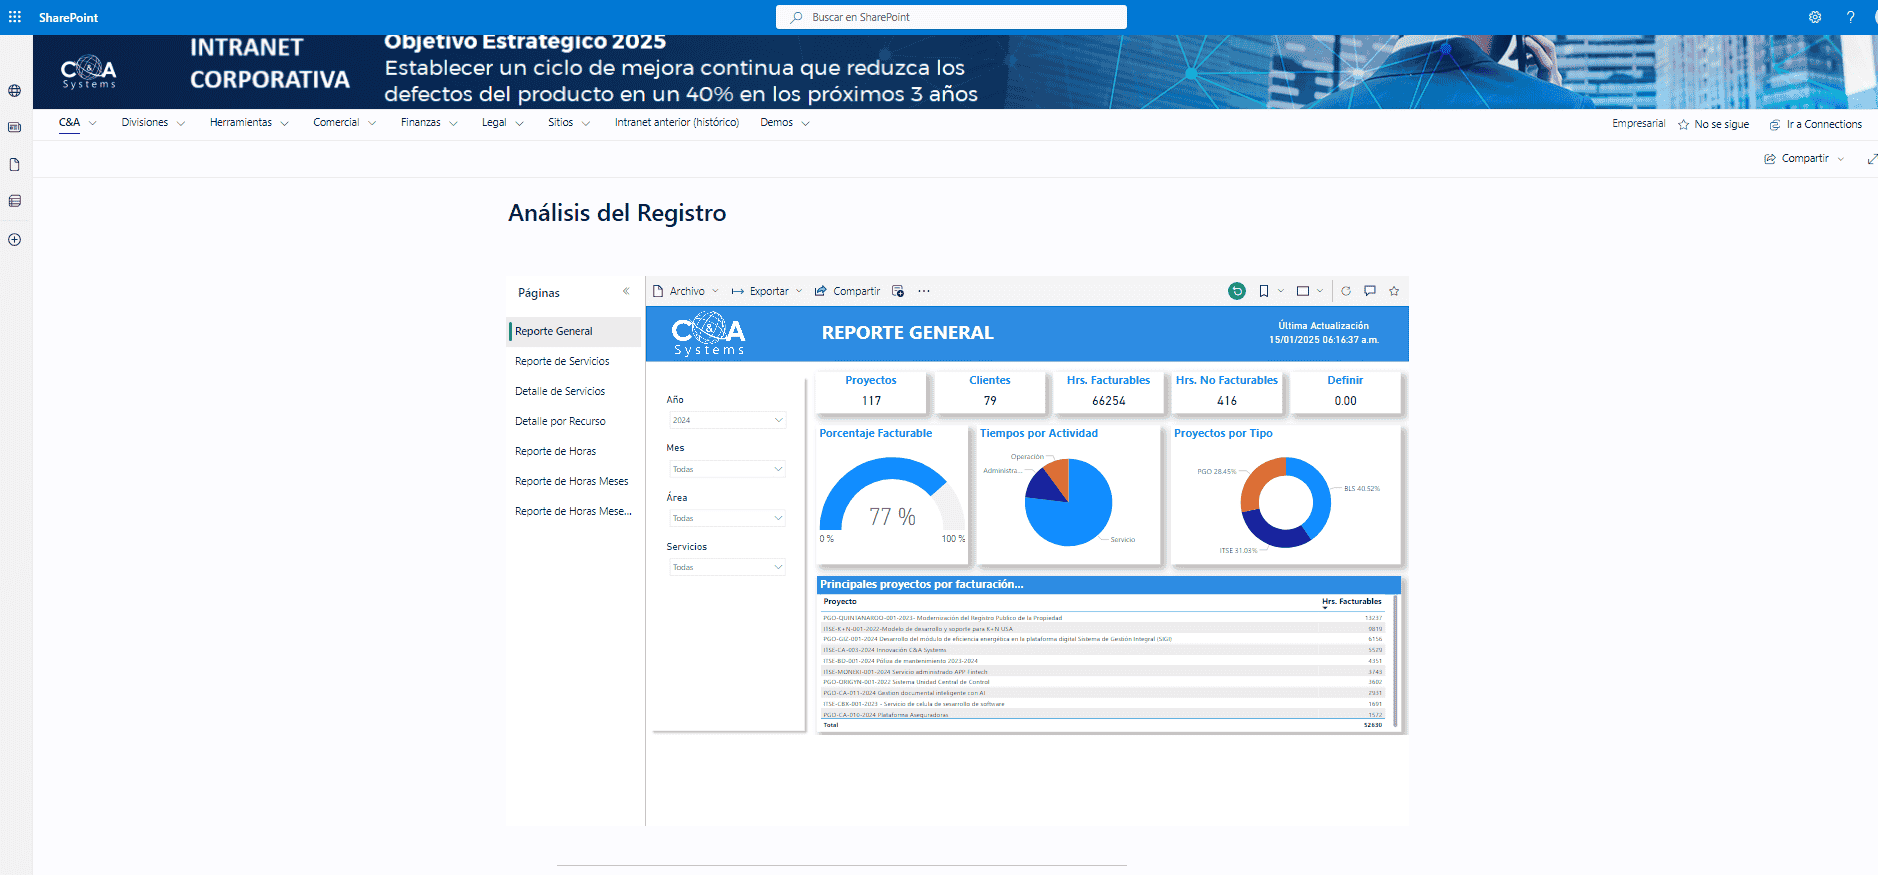Open the report comments icon
Screen dimensions: 1878x875
pos(1370,291)
